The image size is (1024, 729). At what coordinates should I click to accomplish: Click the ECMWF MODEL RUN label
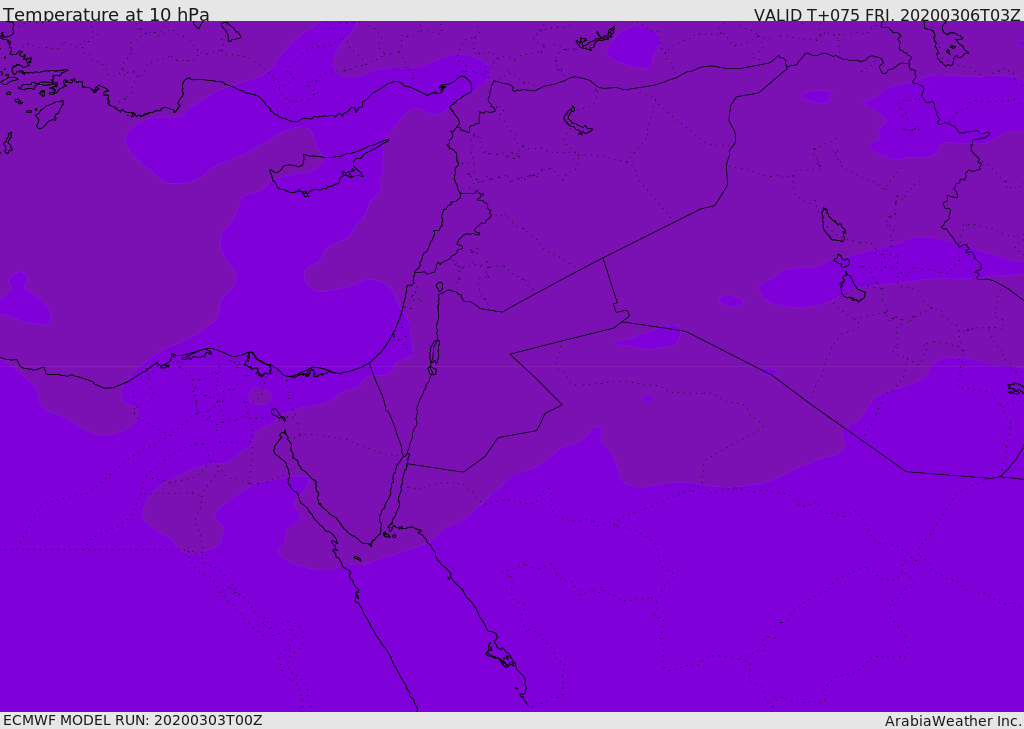[133, 720]
